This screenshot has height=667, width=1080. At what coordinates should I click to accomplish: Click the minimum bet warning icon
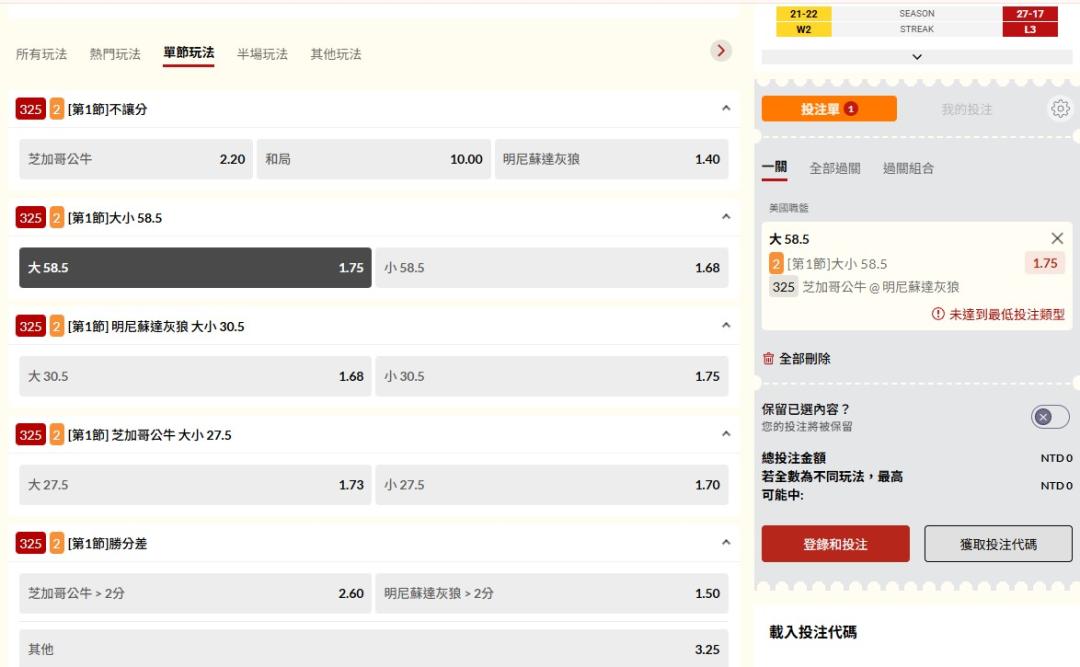(938, 314)
